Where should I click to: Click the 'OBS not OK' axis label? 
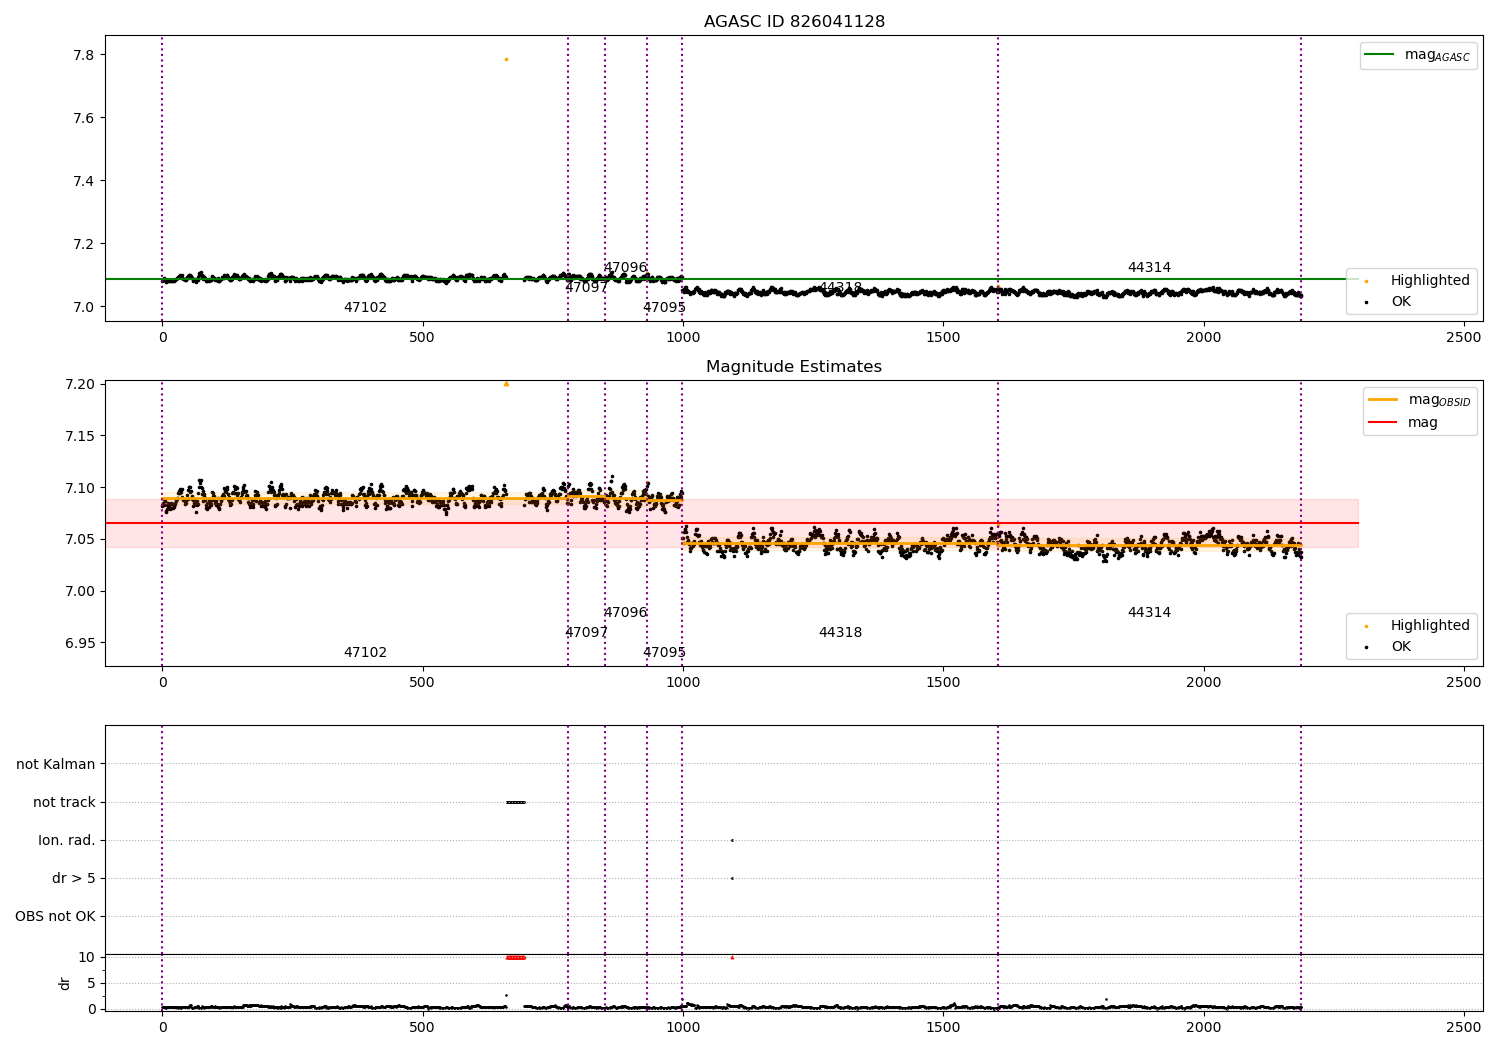[55, 916]
